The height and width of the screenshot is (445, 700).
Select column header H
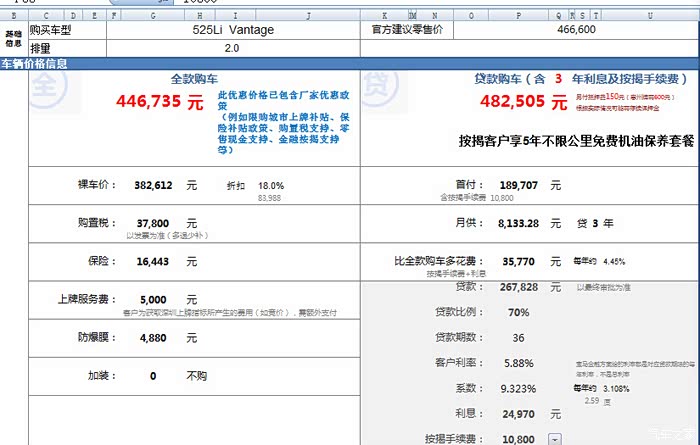point(200,16)
